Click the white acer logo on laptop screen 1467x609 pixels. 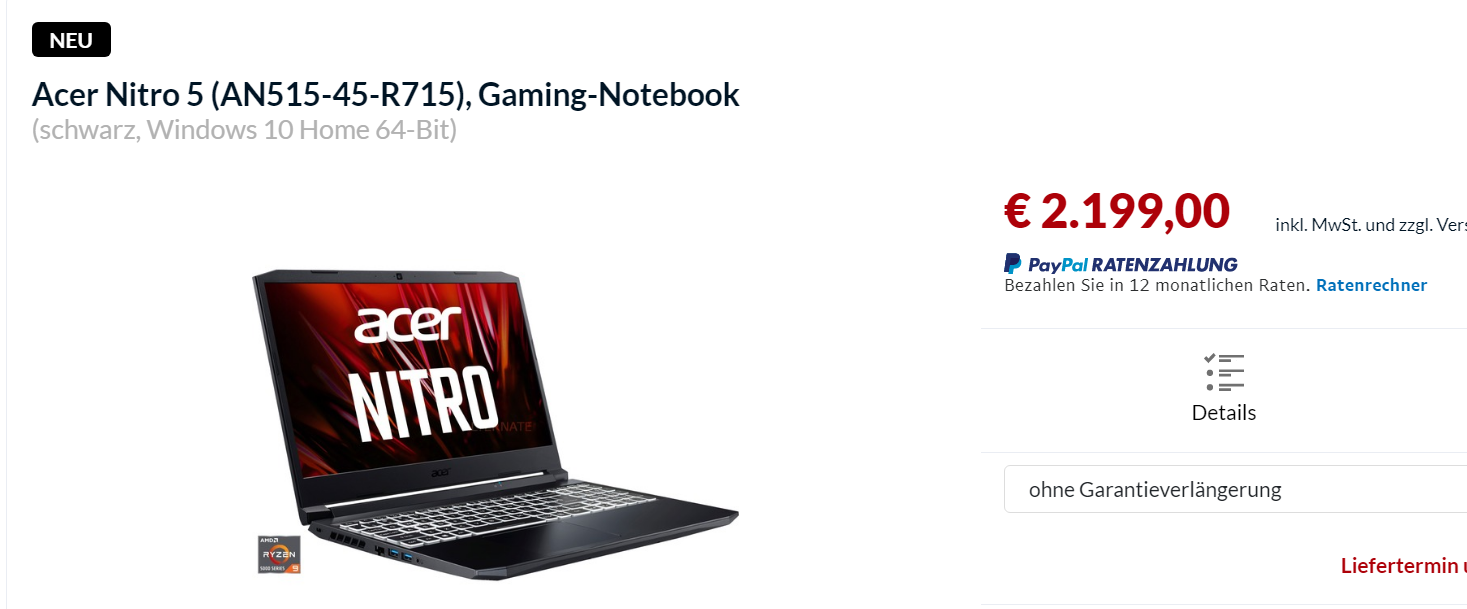pyautogui.click(x=408, y=324)
